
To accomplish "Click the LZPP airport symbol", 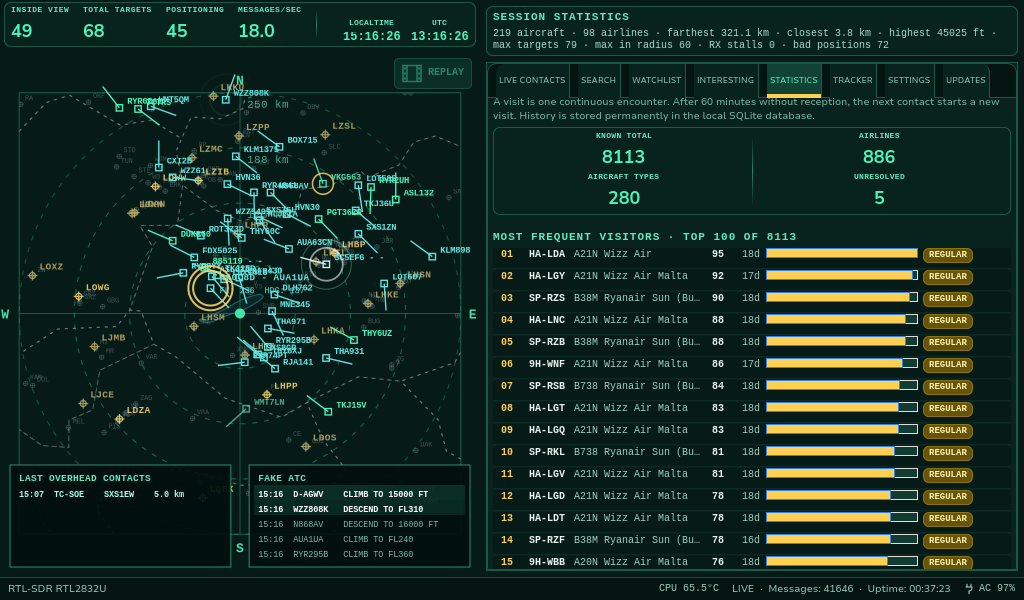I will click(x=239, y=136).
